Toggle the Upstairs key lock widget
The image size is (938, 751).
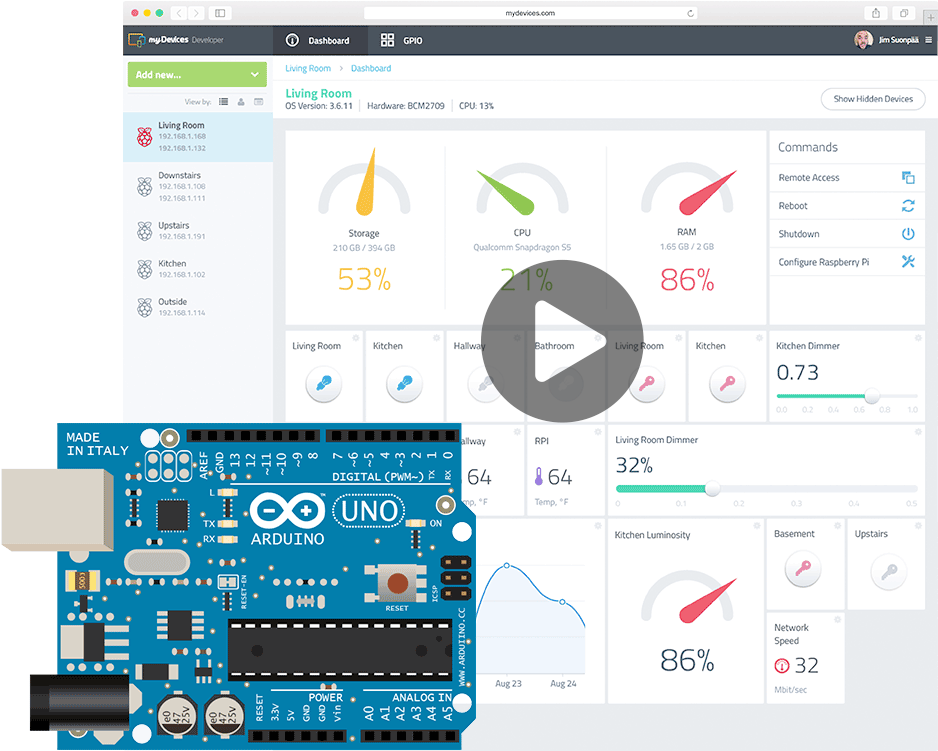point(889,571)
